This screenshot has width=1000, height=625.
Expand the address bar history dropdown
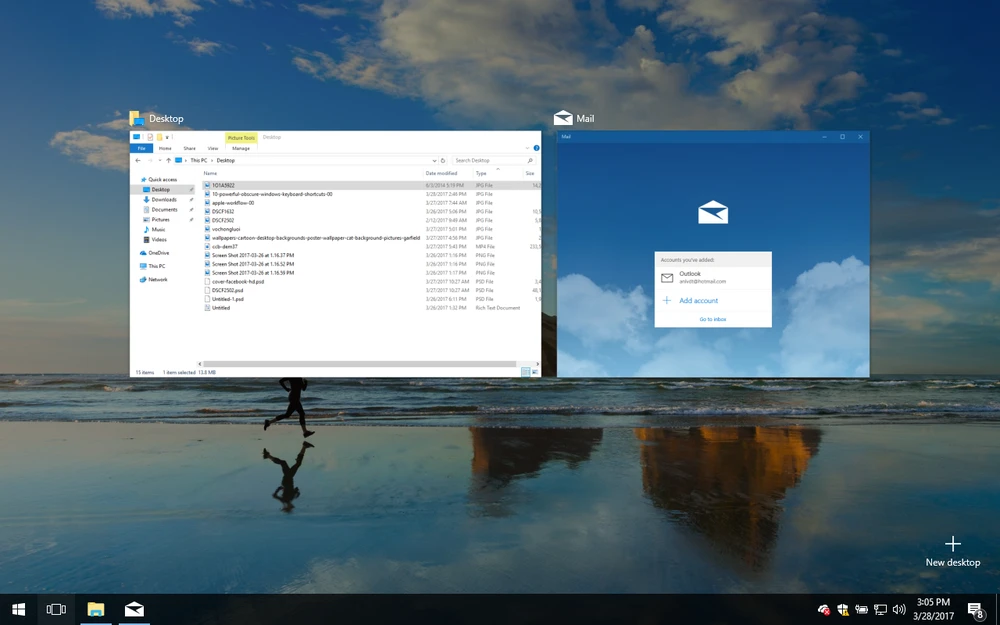(435, 160)
